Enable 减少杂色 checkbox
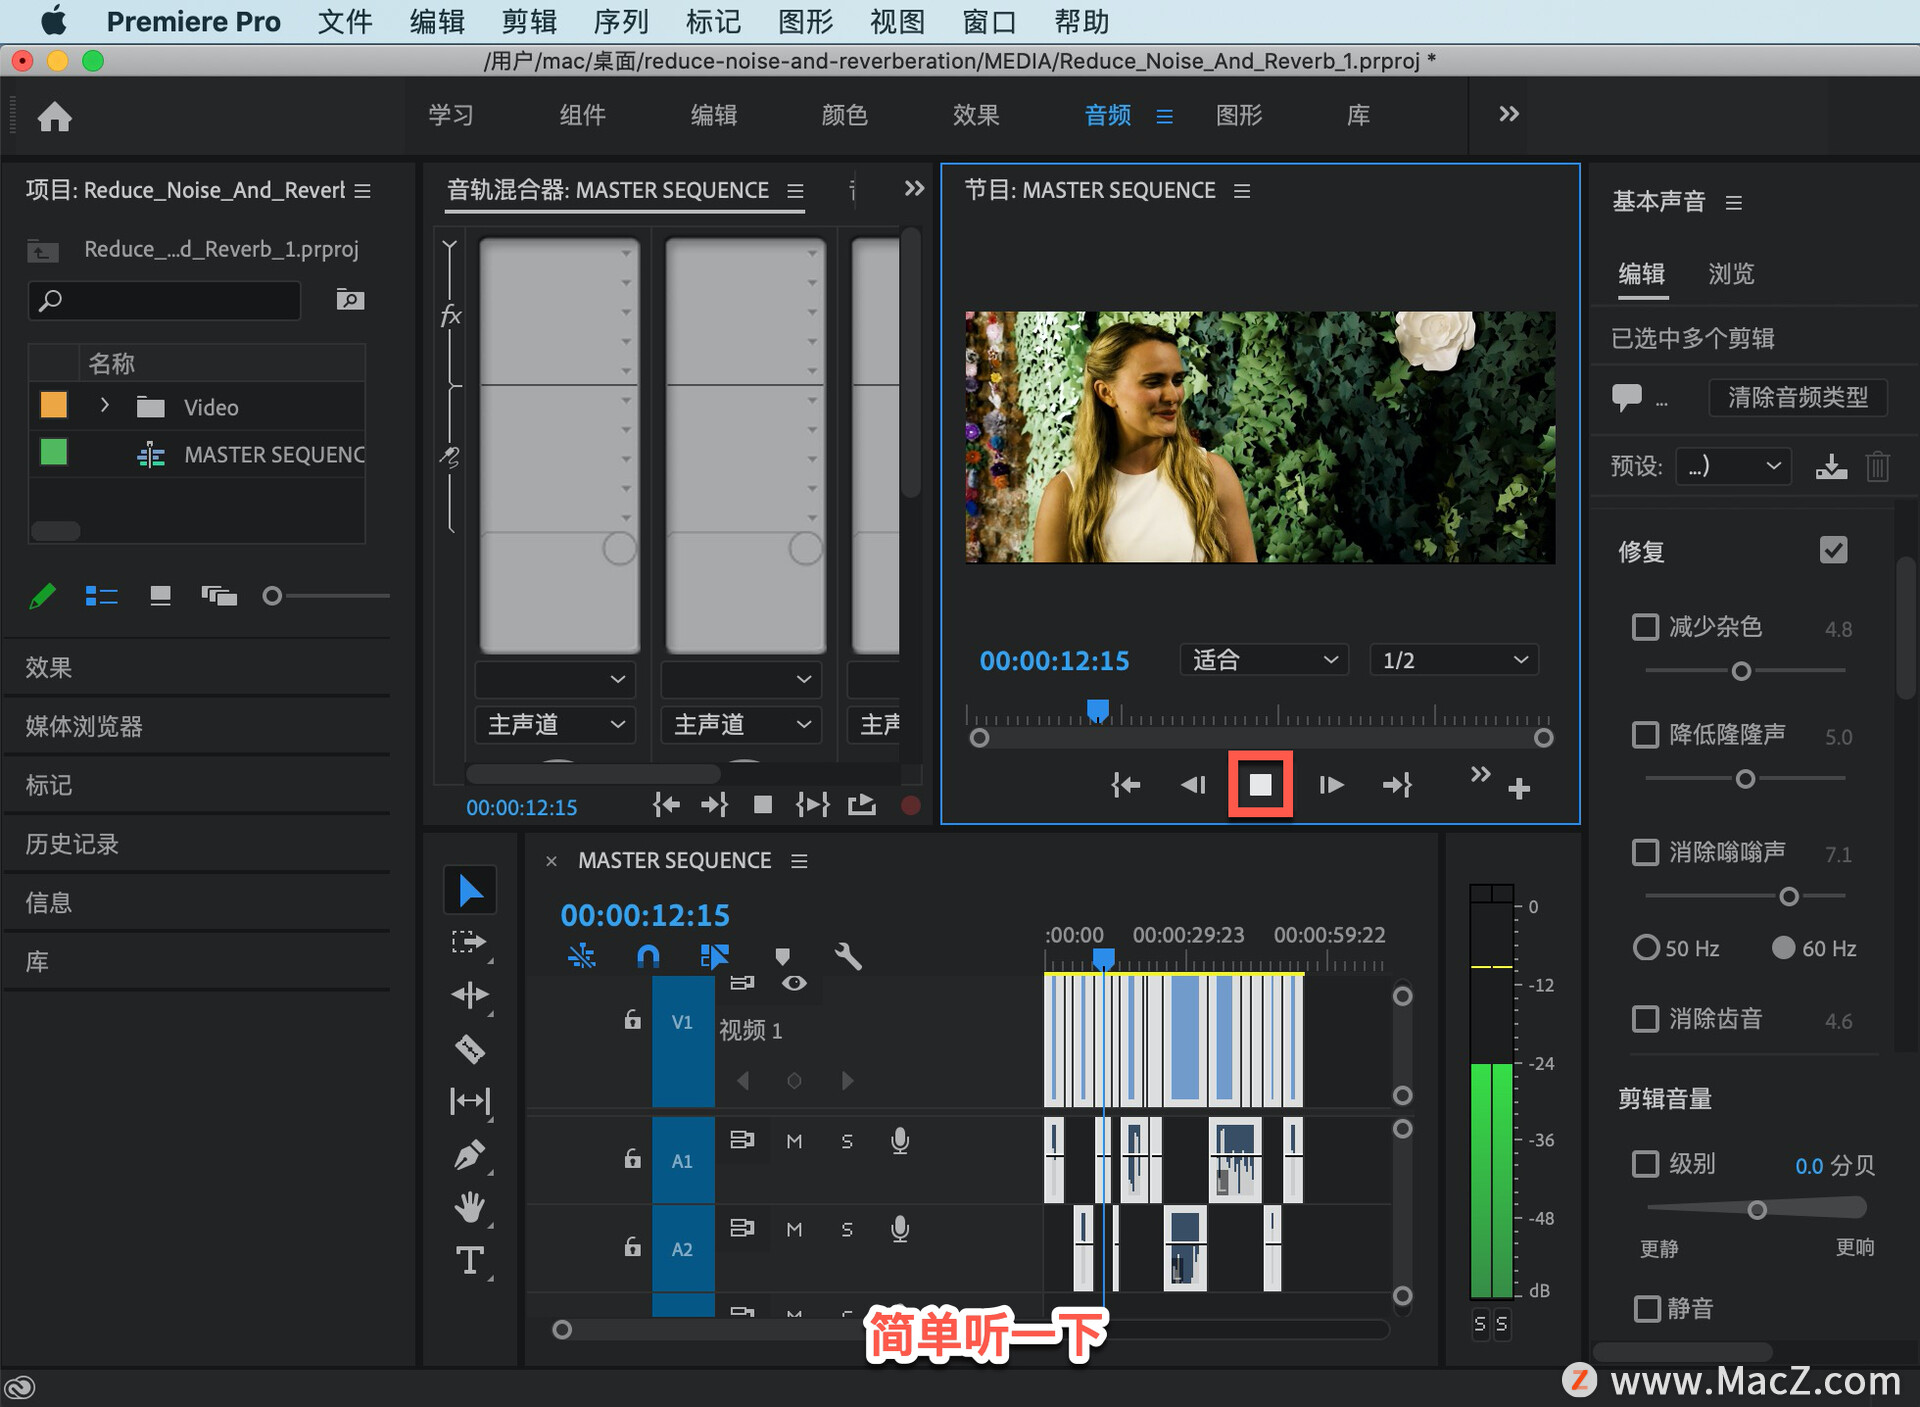 pyautogui.click(x=1645, y=627)
